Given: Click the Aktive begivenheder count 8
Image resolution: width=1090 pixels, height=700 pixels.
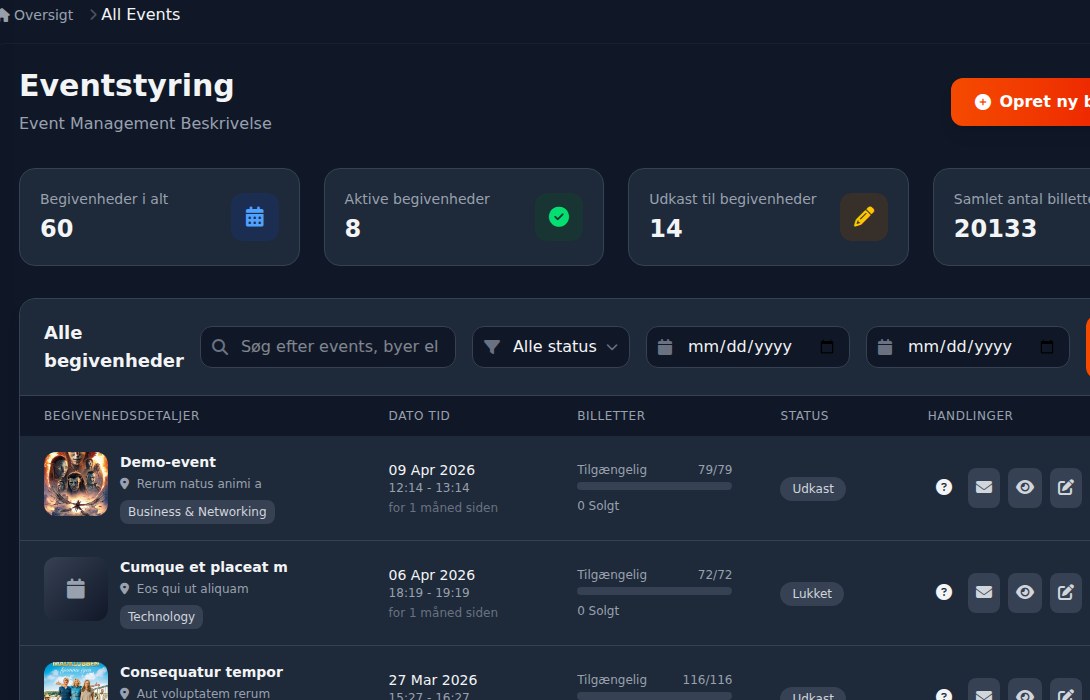Looking at the screenshot, I should [x=352, y=229].
